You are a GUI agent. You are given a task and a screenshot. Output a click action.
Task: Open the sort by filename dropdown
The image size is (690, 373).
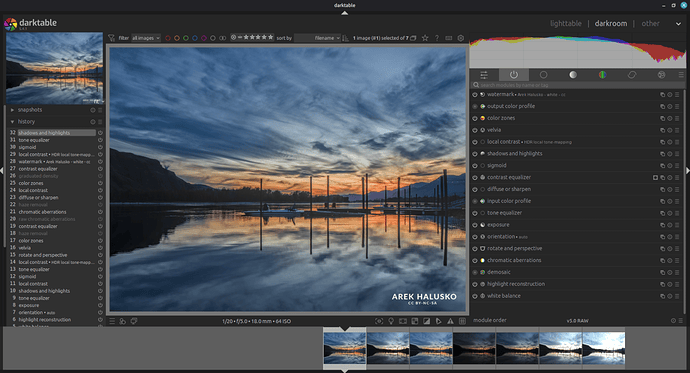pyautogui.click(x=317, y=38)
